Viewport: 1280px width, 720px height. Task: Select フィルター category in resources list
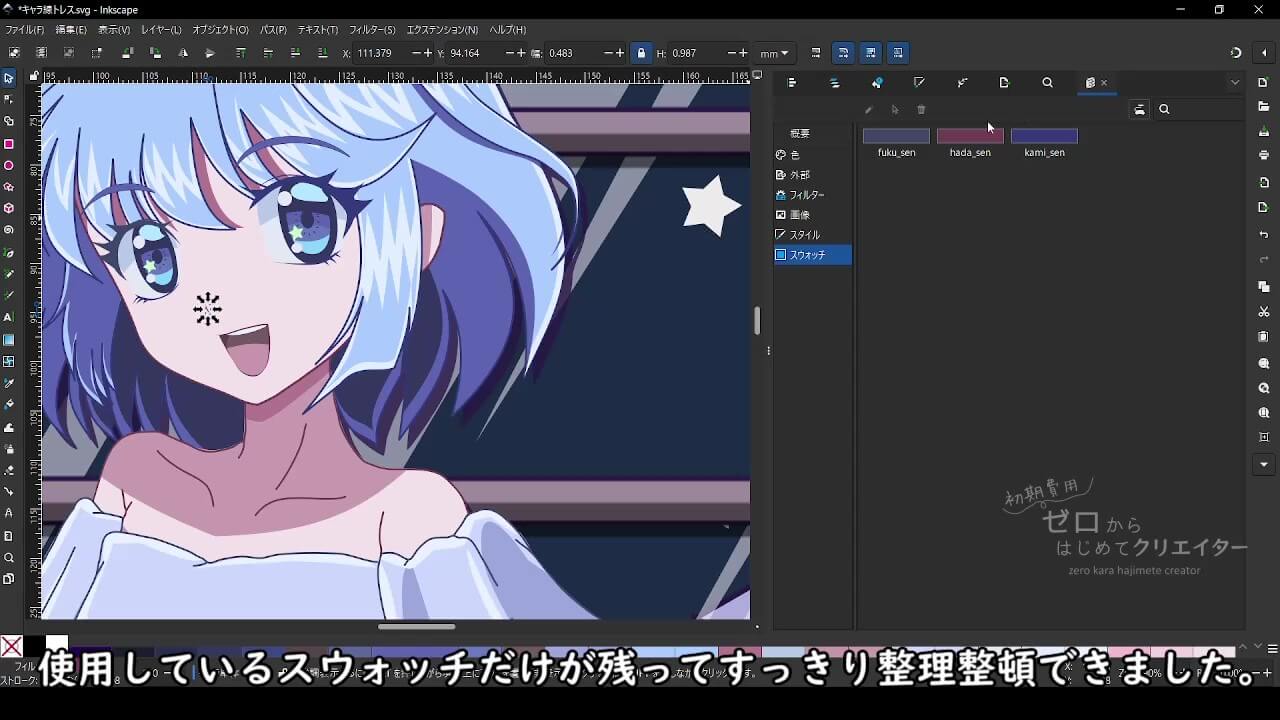(x=813, y=195)
